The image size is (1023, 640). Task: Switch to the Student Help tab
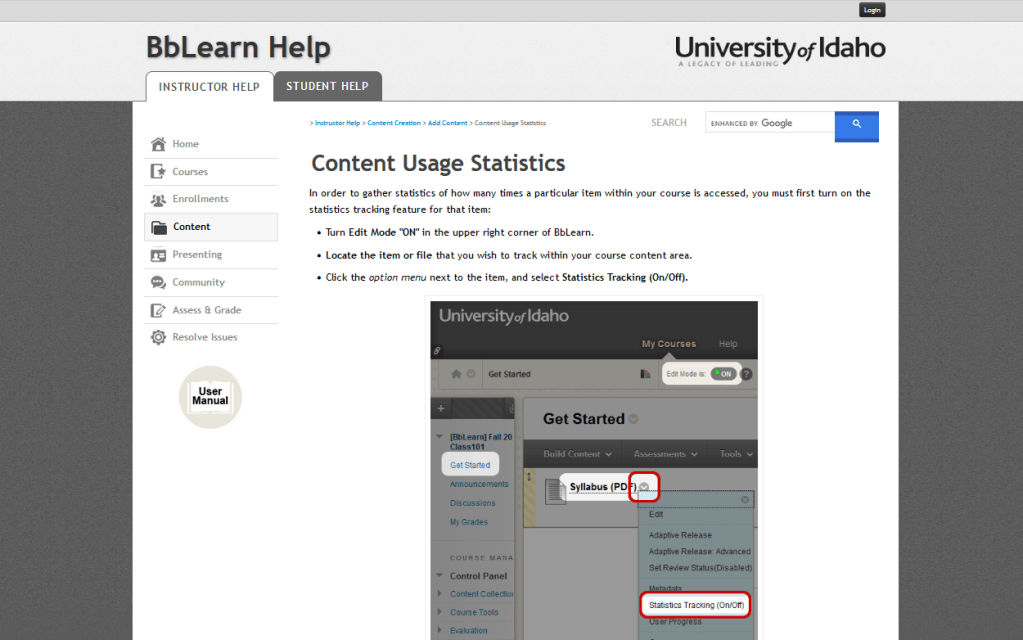point(327,86)
